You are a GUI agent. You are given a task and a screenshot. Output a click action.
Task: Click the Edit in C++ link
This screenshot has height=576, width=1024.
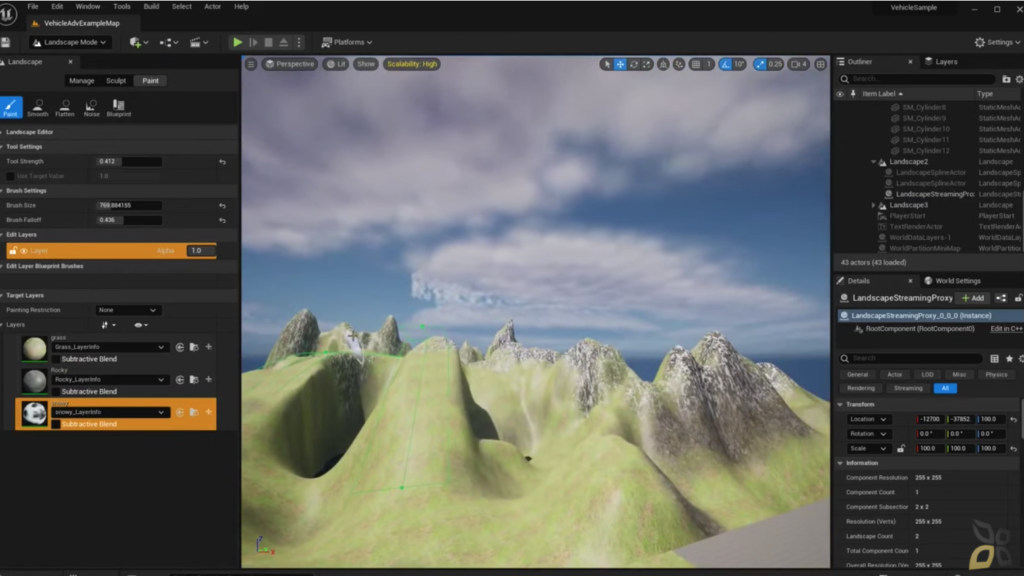click(x=1006, y=329)
